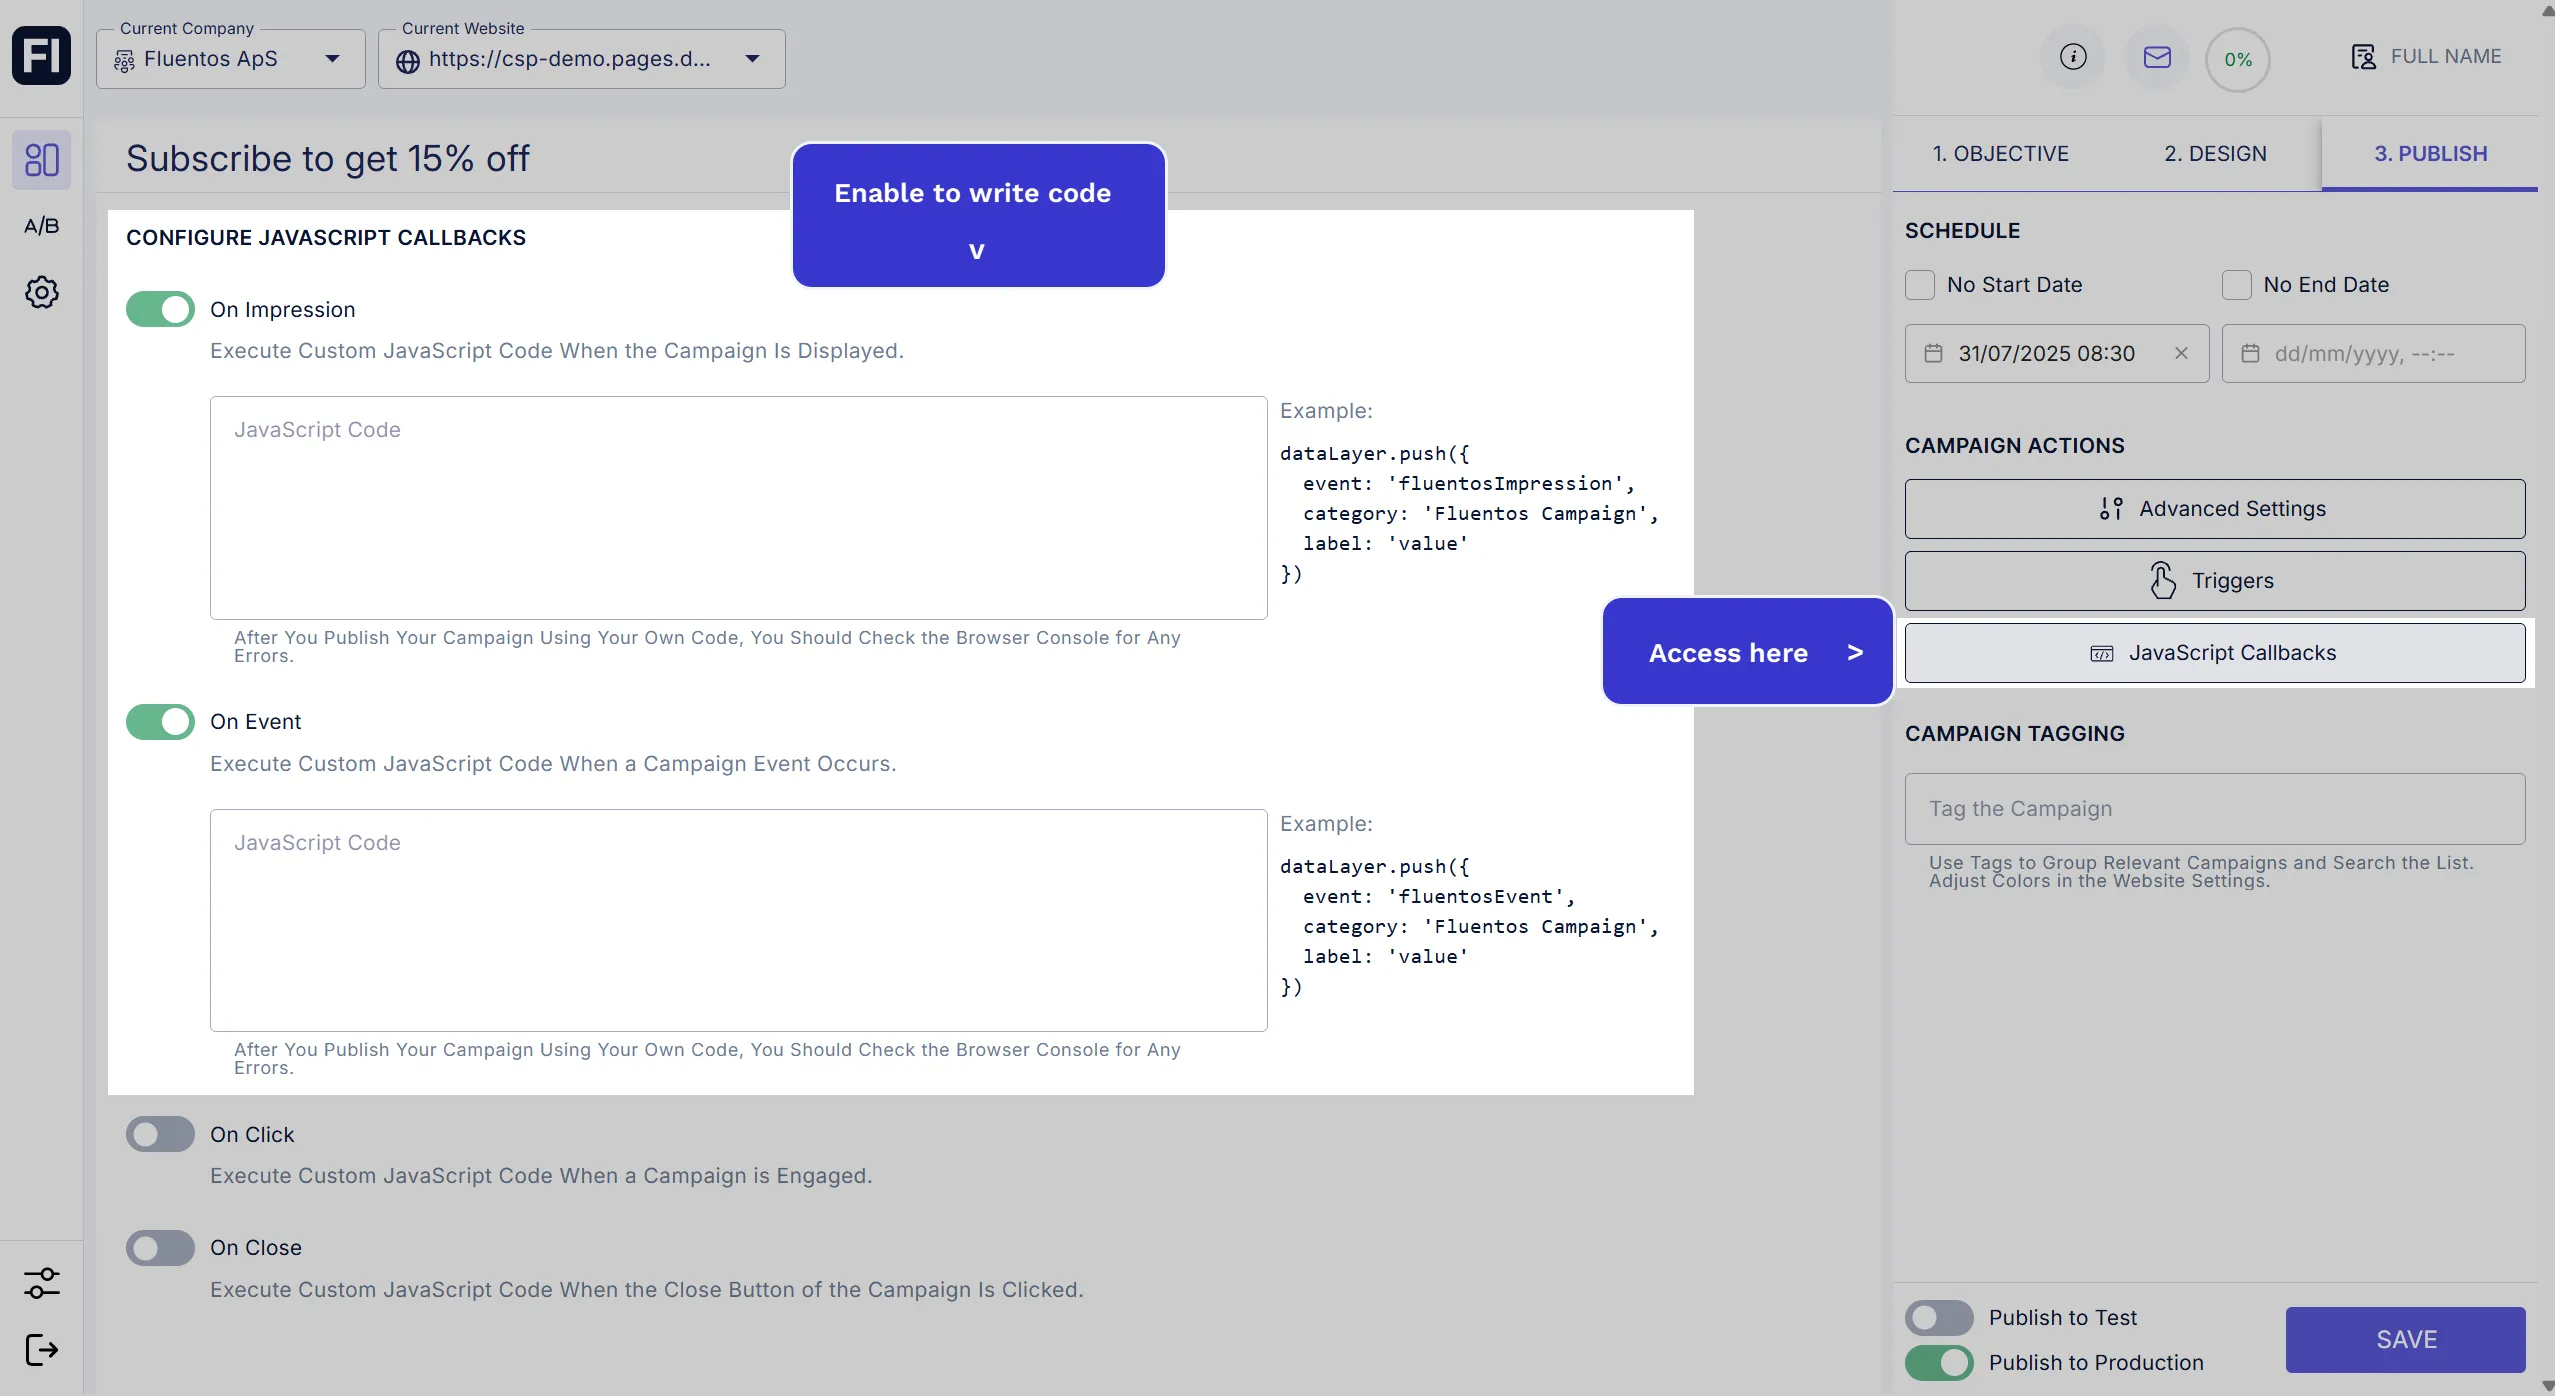The image size is (2555, 1396).
Task: Click the fluentosEvent example code
Action: click(x=1470, y=927)
